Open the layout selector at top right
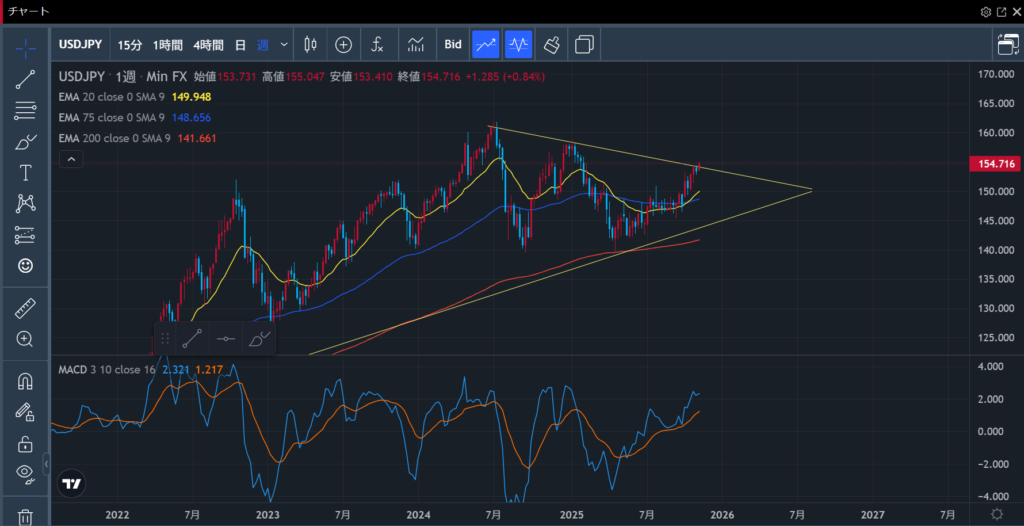Screen dimensions: 1024x526 click(1007, 44)
